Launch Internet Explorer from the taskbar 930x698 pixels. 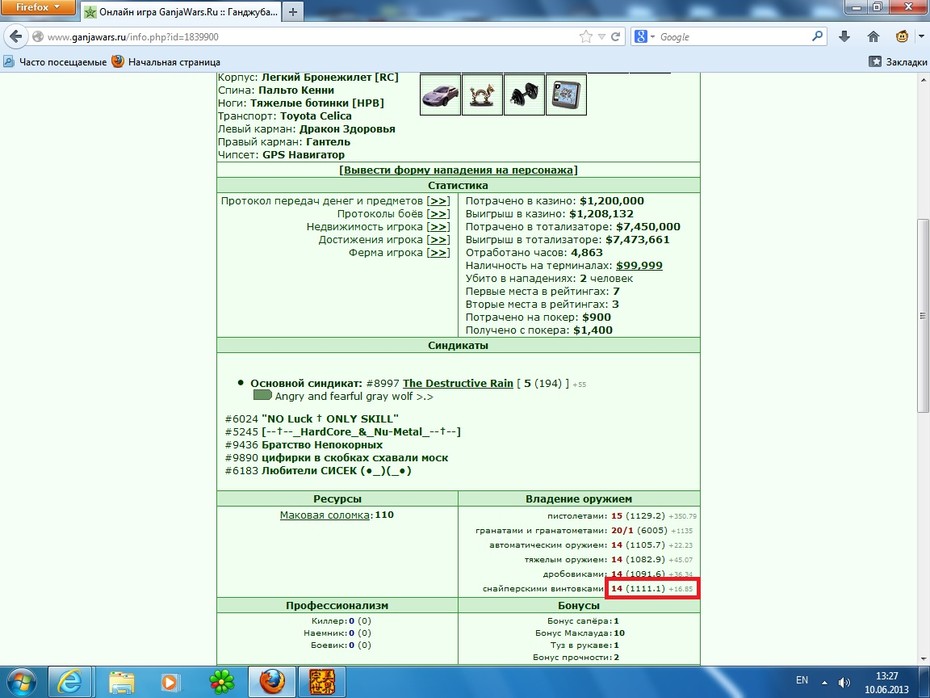click(x=69, y=682)
